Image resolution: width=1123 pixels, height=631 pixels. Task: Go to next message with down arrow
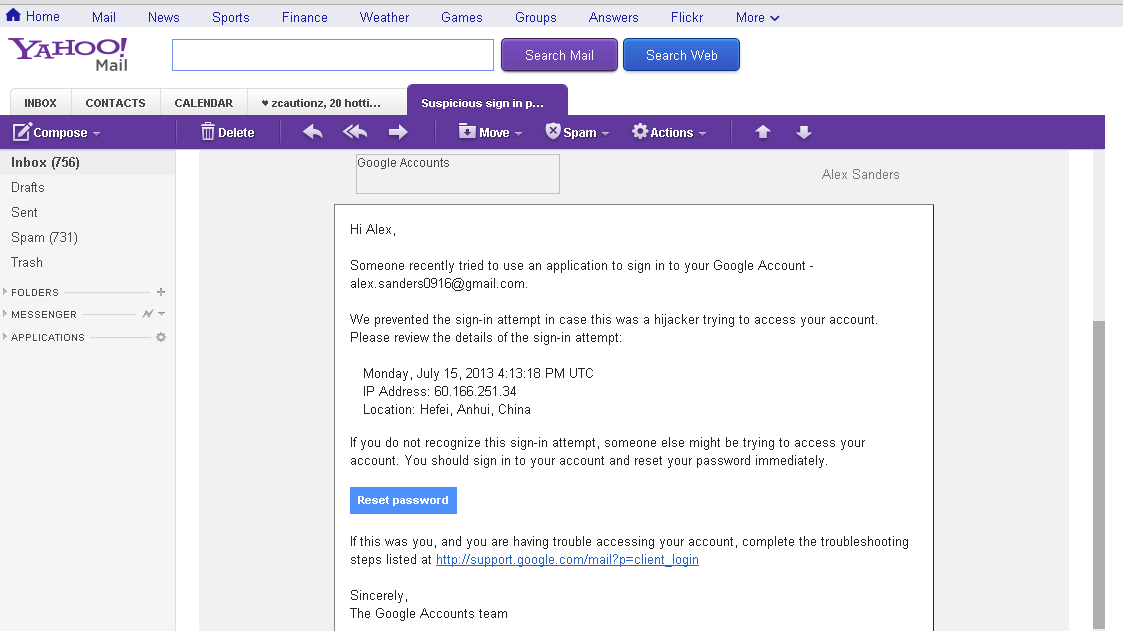804,132
